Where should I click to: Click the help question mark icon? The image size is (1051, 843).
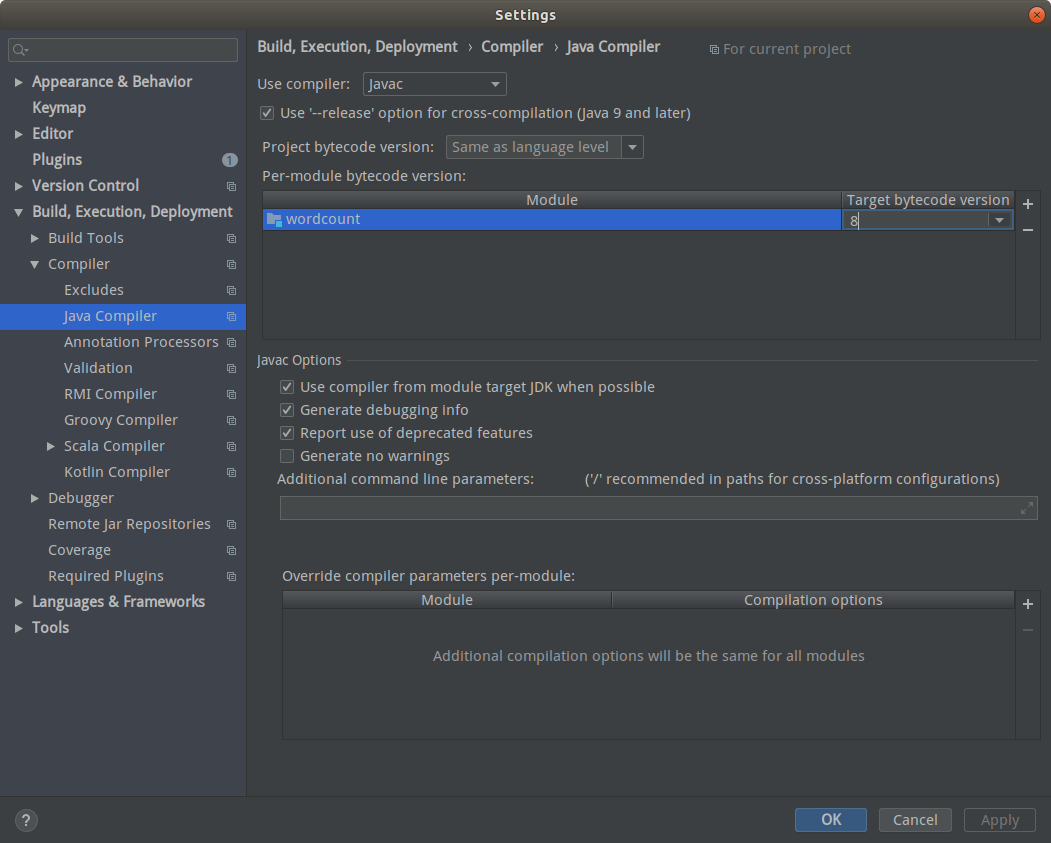click(27, 820)
